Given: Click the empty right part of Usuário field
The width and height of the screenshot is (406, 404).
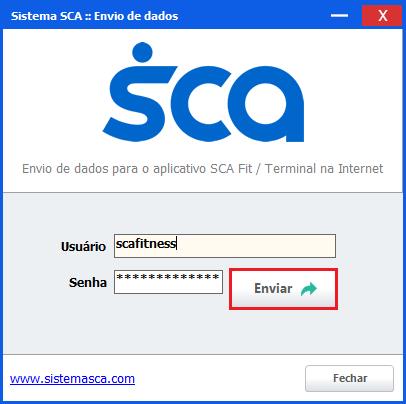Looking at the screenshot, I should 257,246.
